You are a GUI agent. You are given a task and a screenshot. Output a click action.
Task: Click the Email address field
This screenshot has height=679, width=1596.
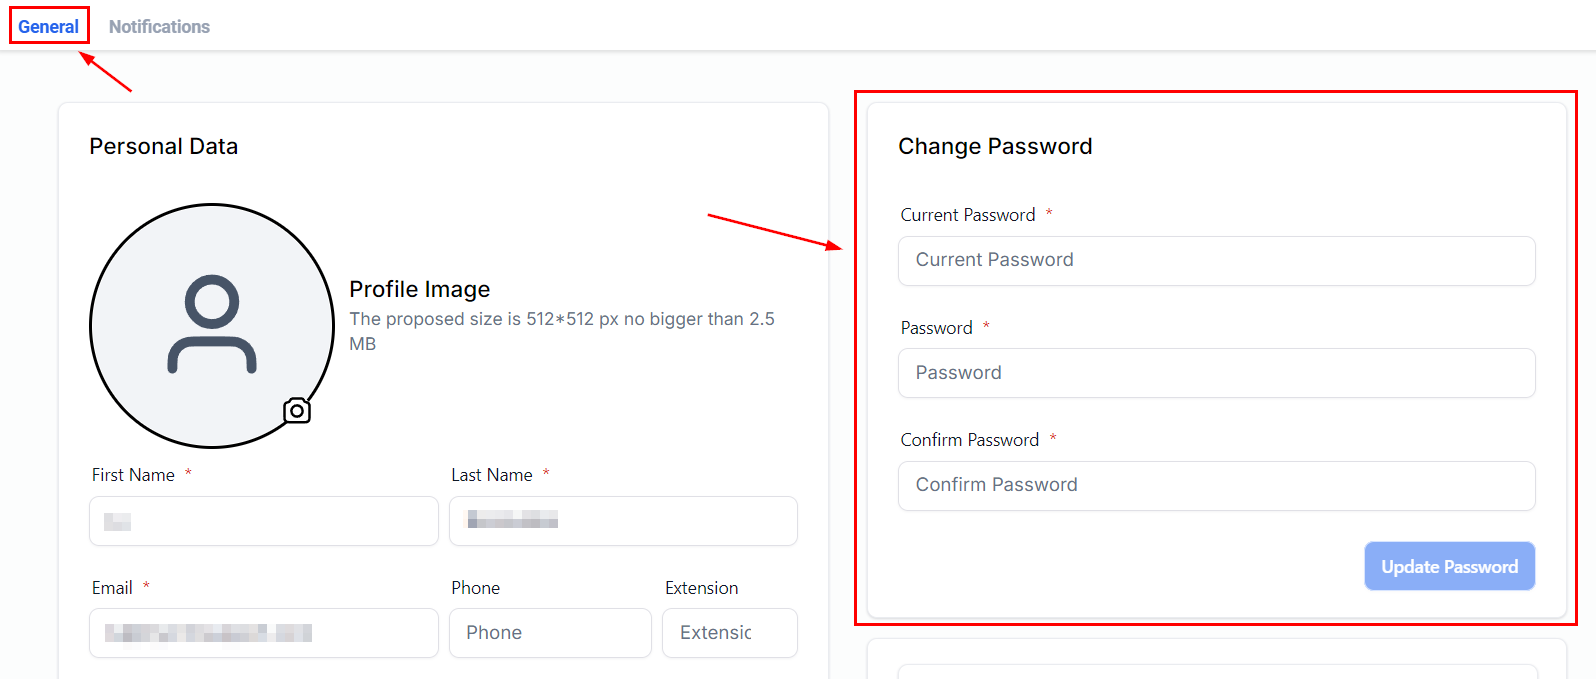pos(264,633)
